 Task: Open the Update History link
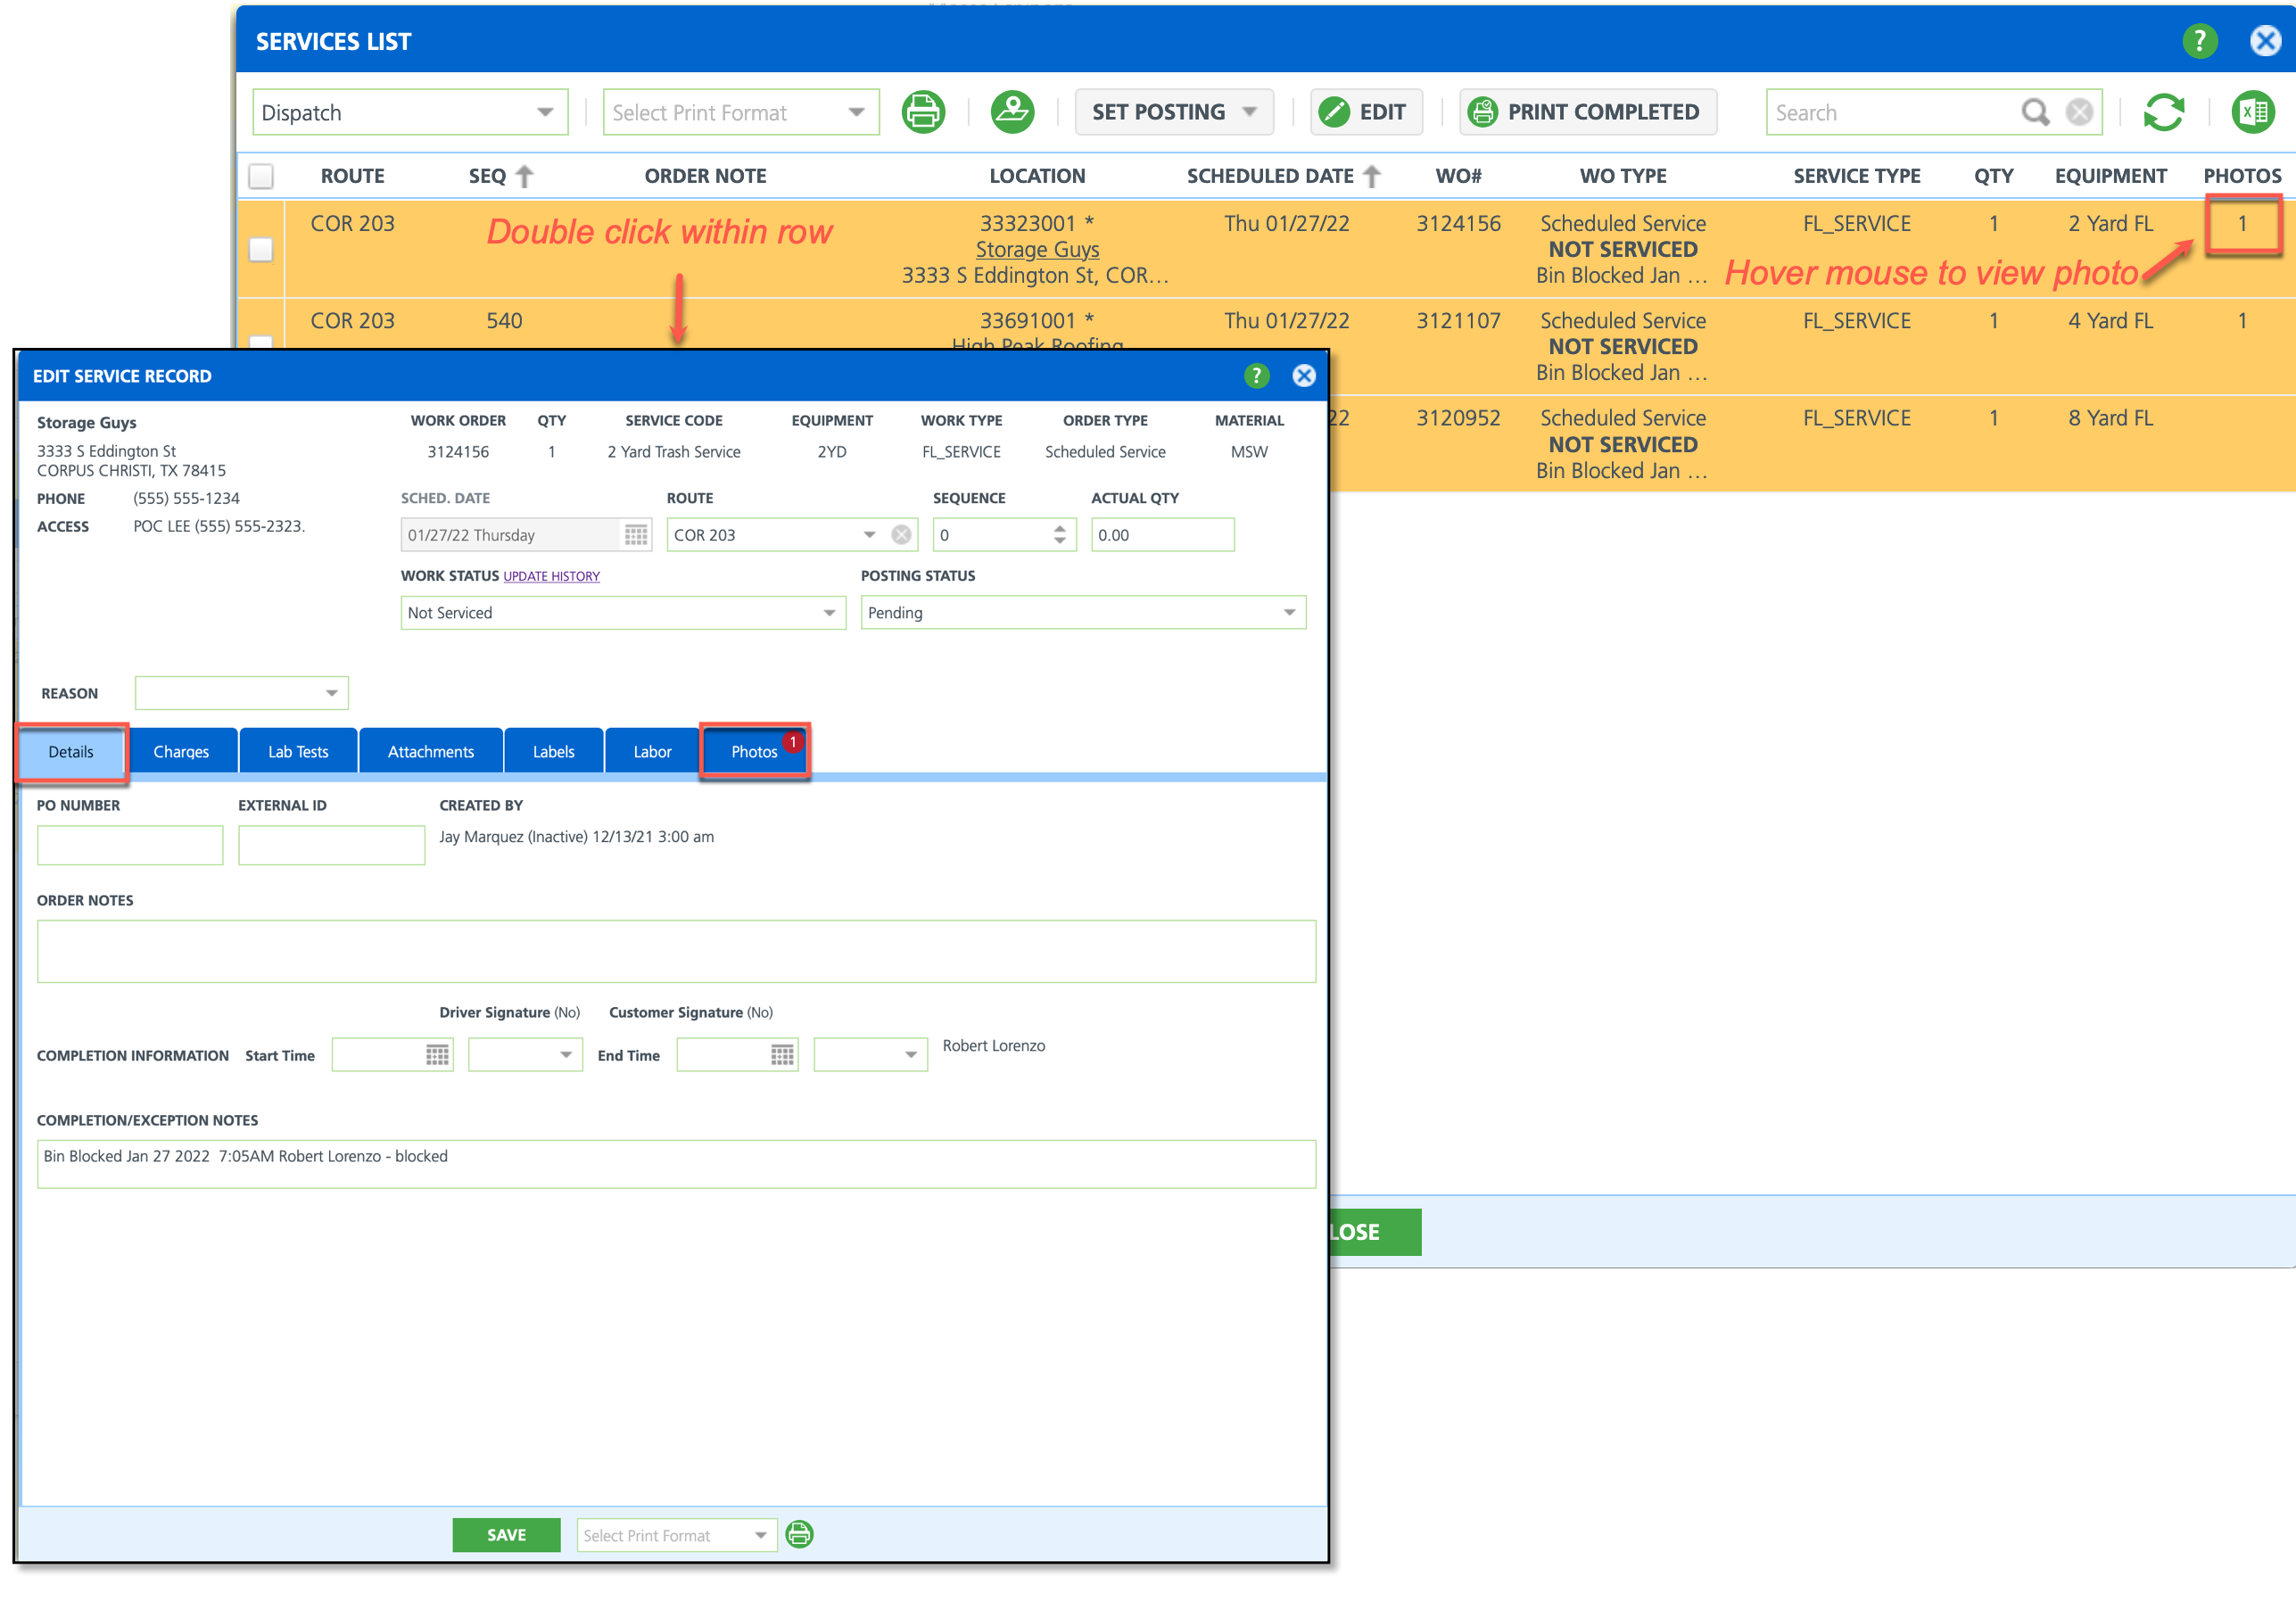[x=551, y=577]
